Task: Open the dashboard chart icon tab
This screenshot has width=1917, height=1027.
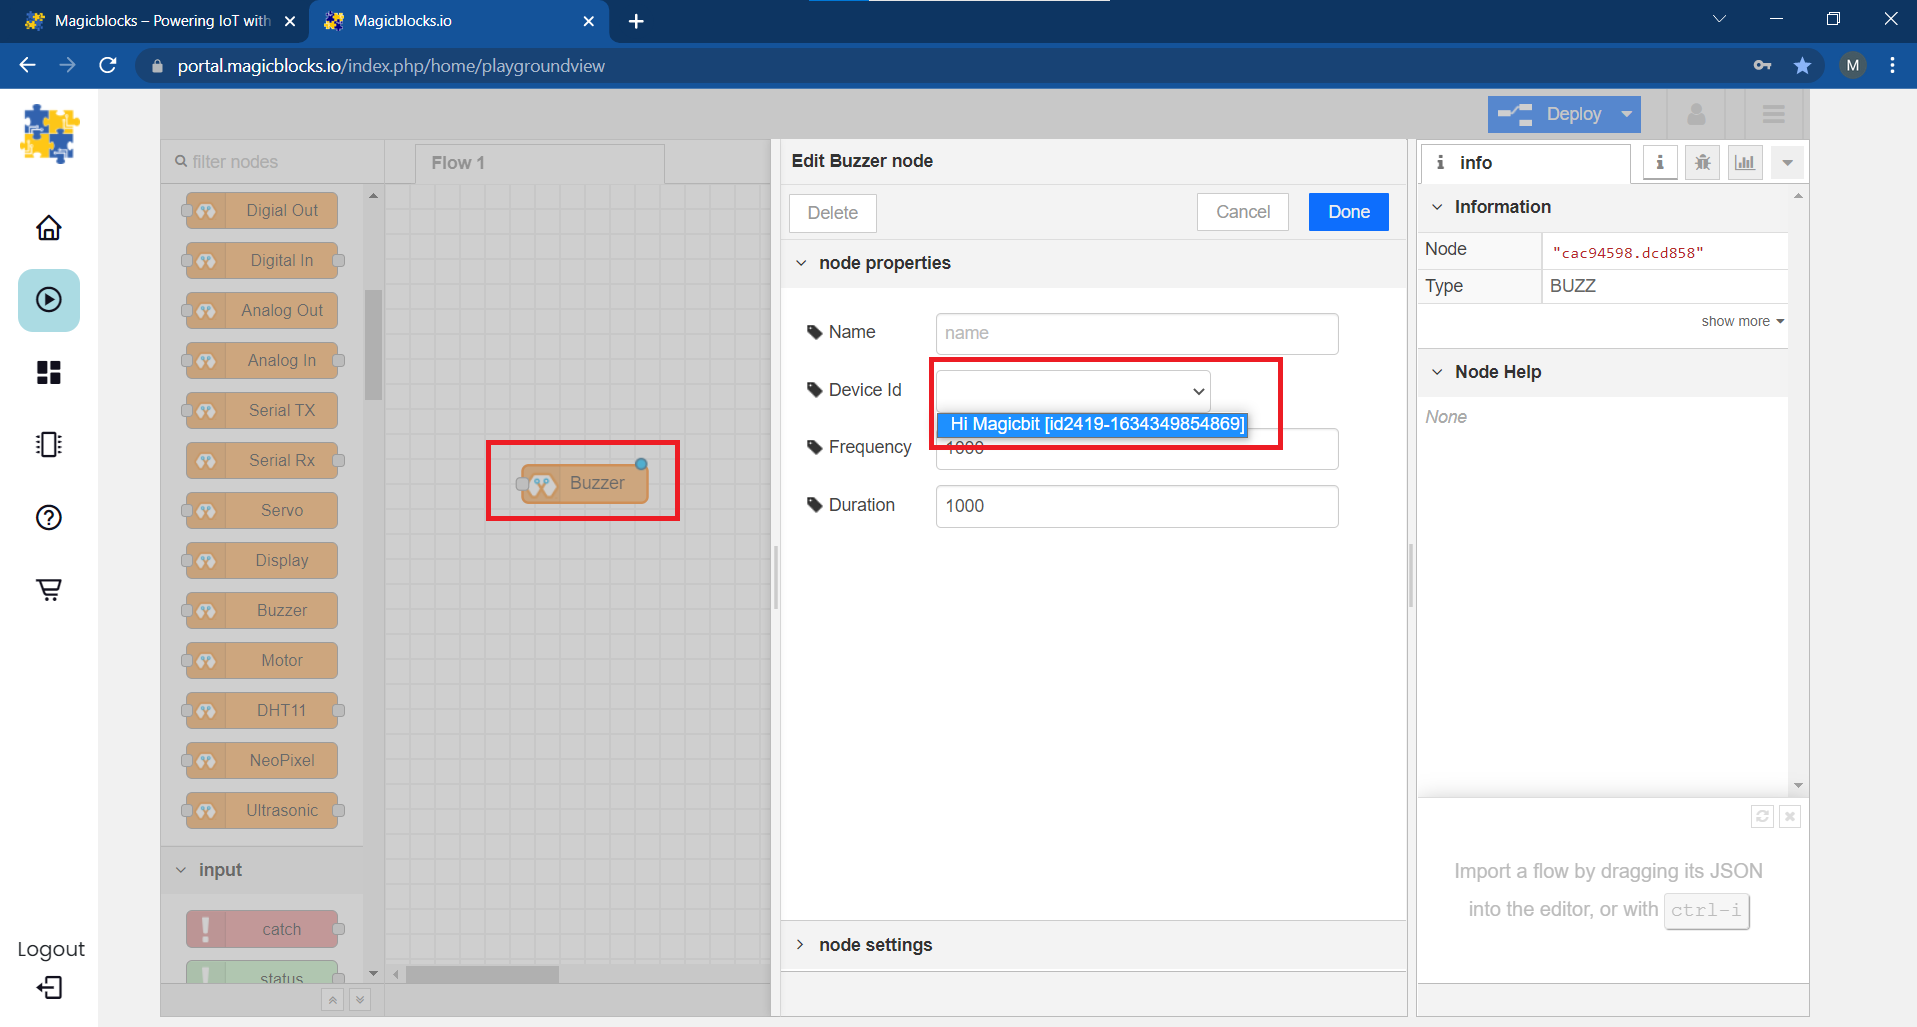Action: pyautogui.click(x=1744, y=162)
